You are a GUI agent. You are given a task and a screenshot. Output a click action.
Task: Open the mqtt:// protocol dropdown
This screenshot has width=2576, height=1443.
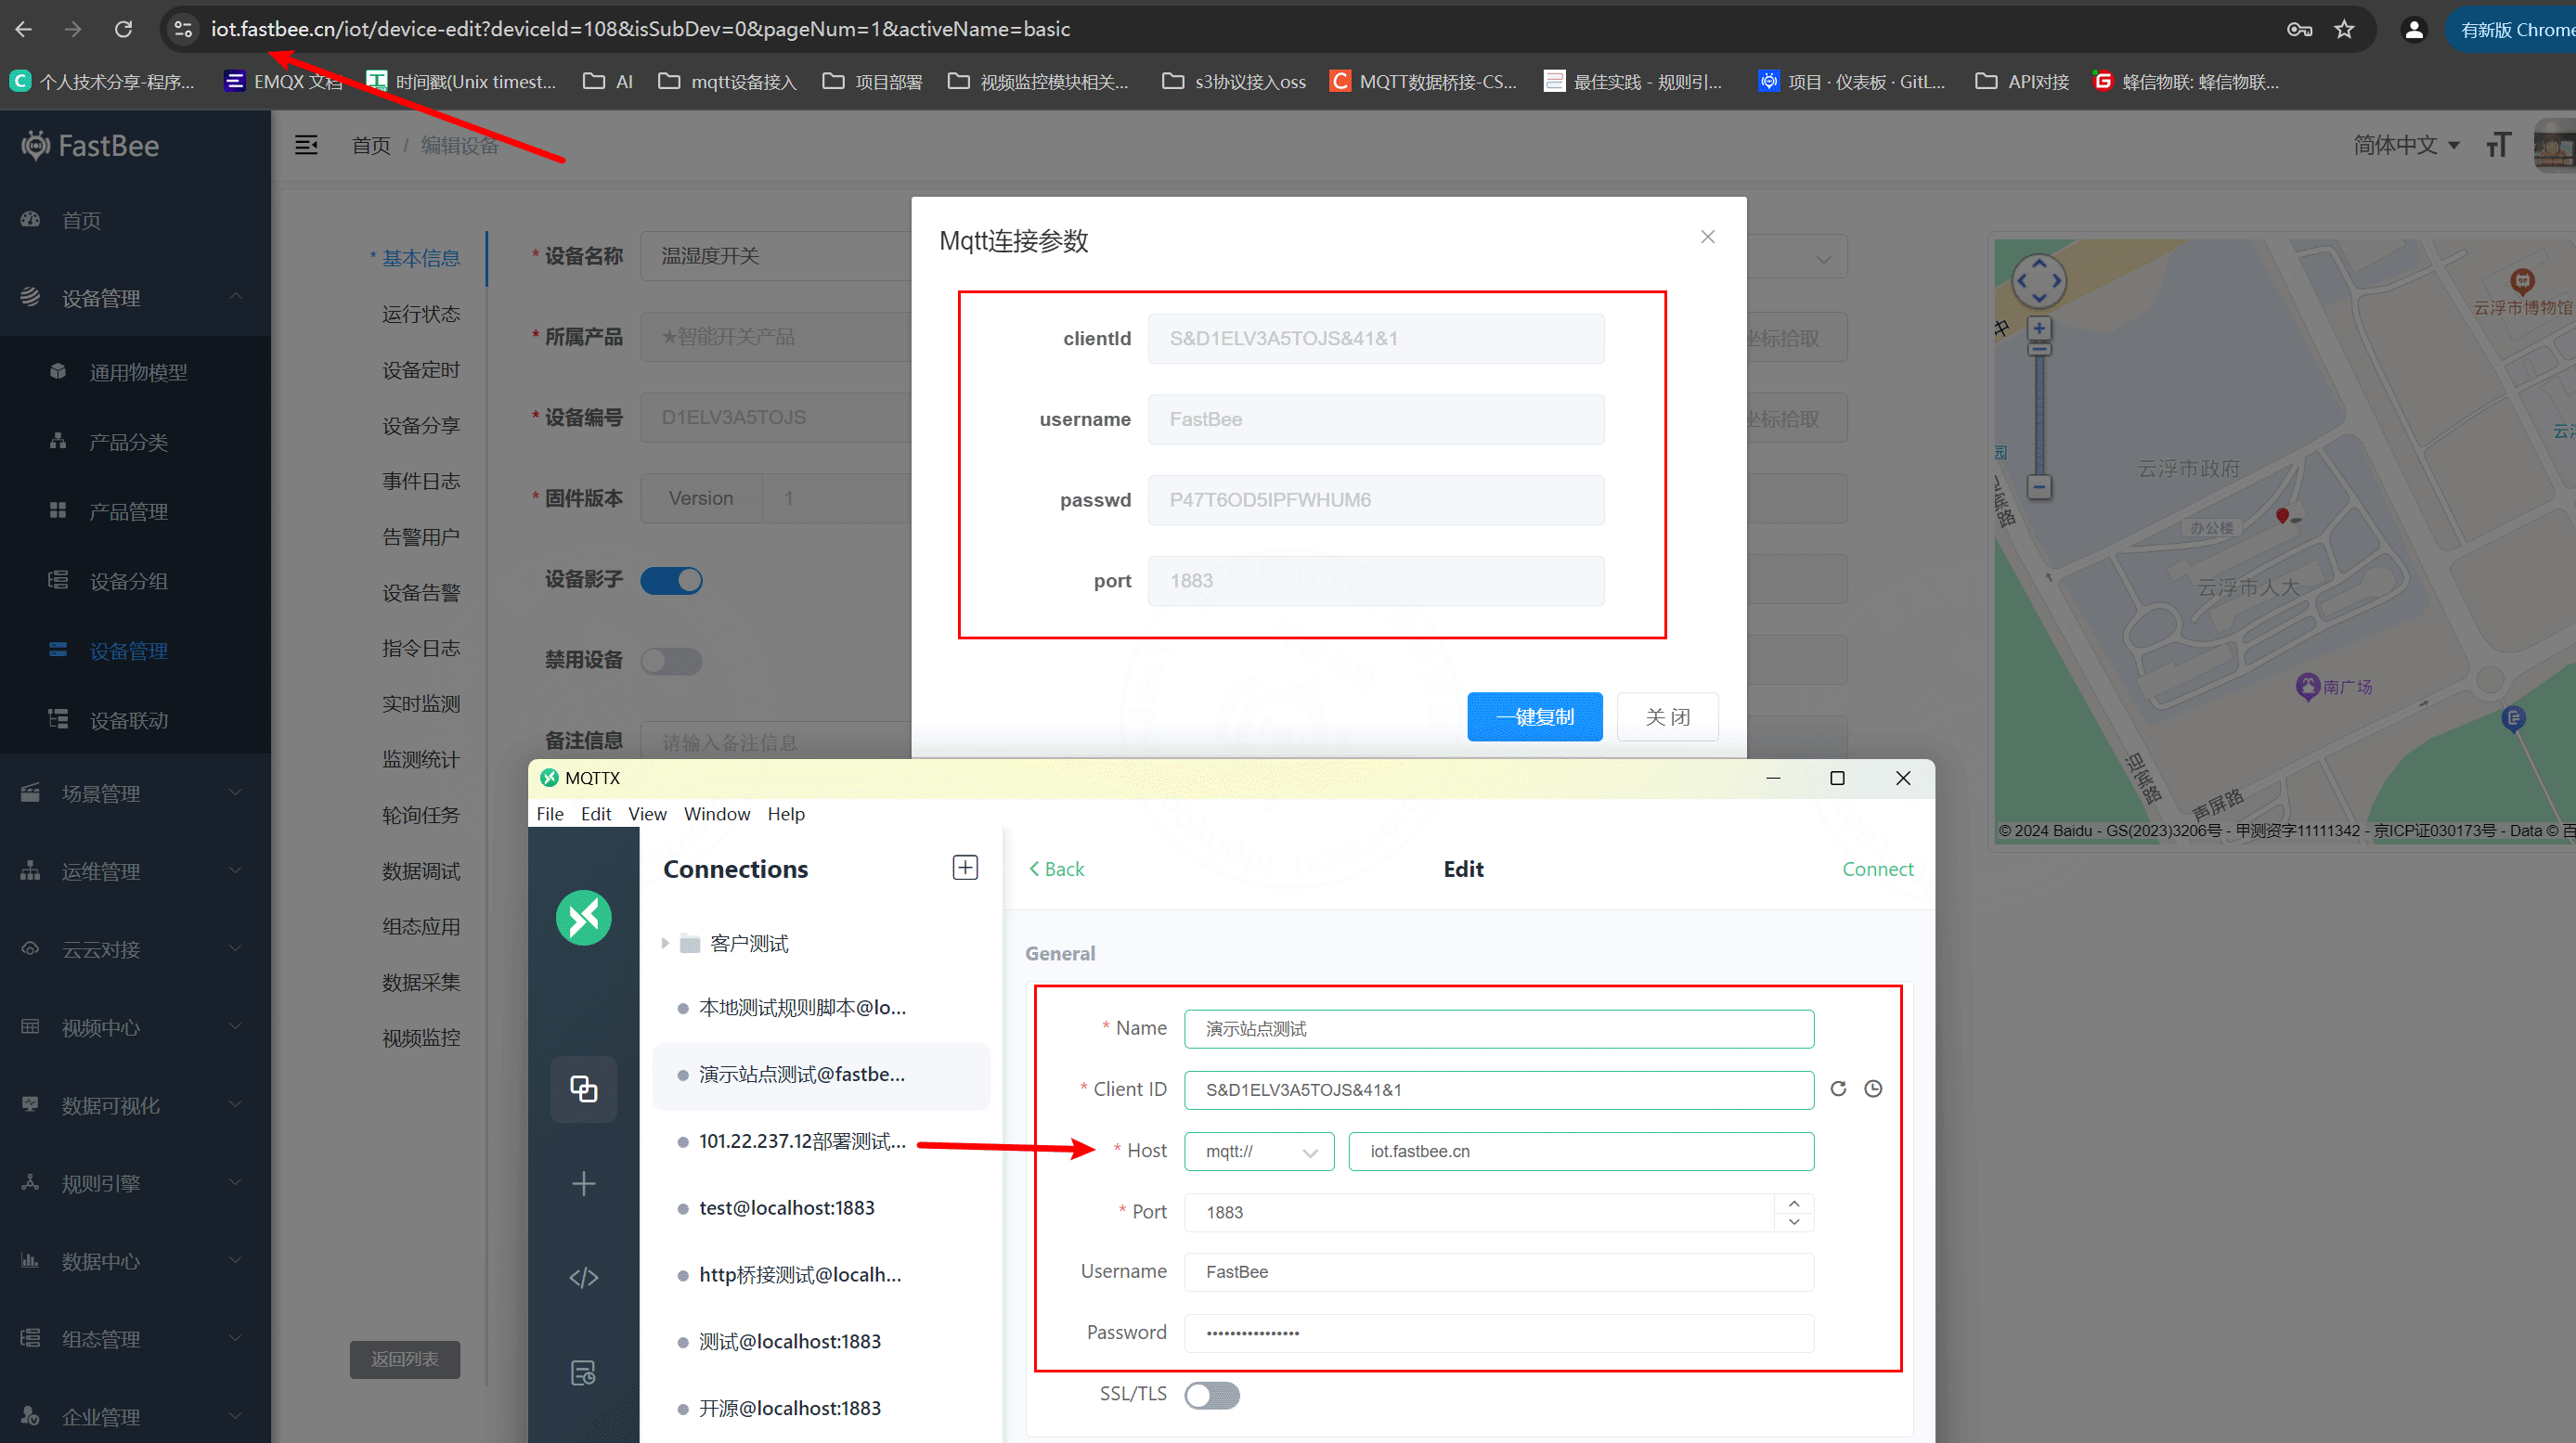pos(1259,1151)
